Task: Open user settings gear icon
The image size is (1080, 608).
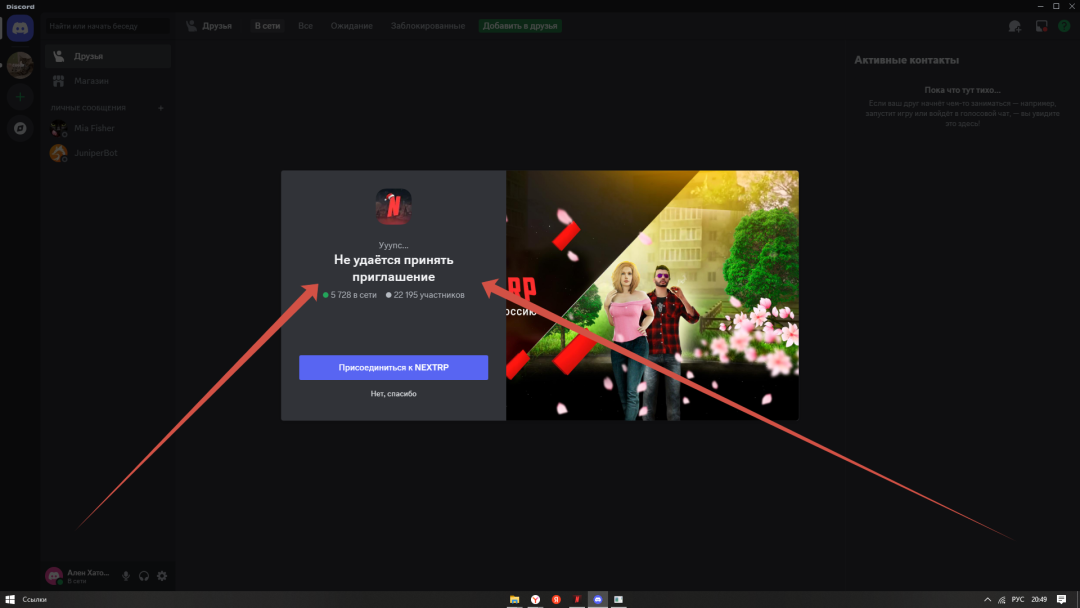Action: (162, 576)
